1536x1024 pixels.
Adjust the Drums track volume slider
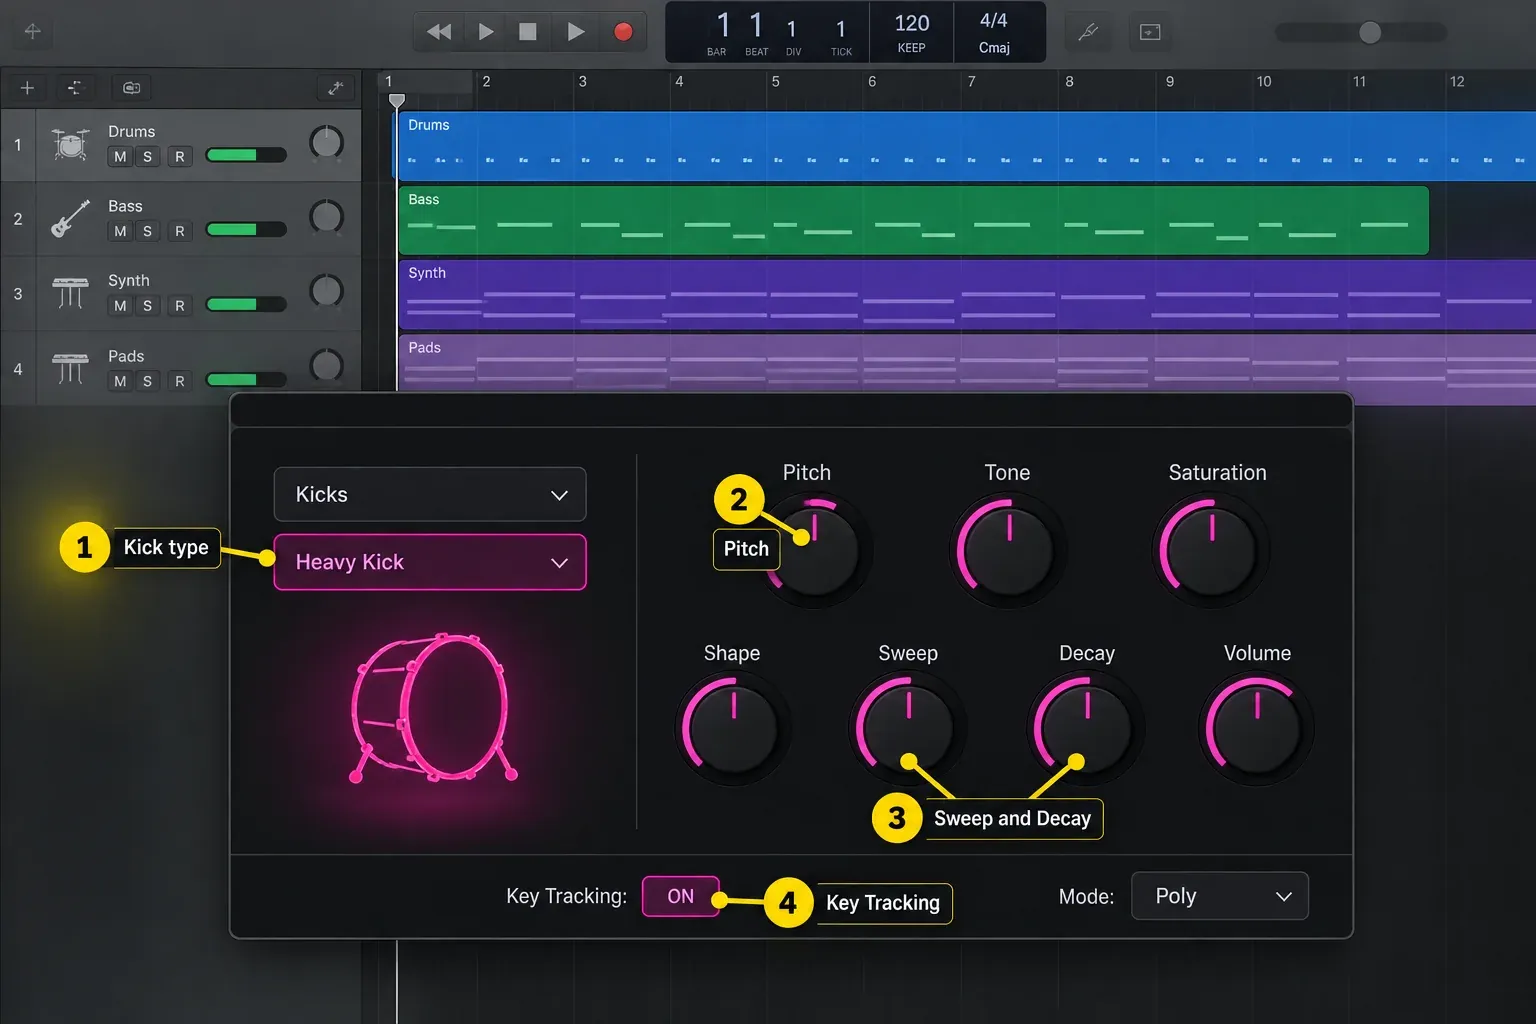click(x=246, y=155)
